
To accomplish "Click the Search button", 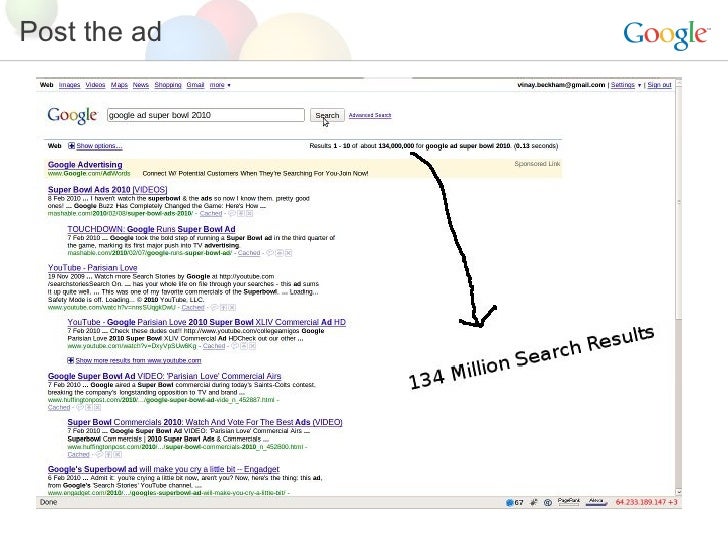I will [x=327, y=115].
